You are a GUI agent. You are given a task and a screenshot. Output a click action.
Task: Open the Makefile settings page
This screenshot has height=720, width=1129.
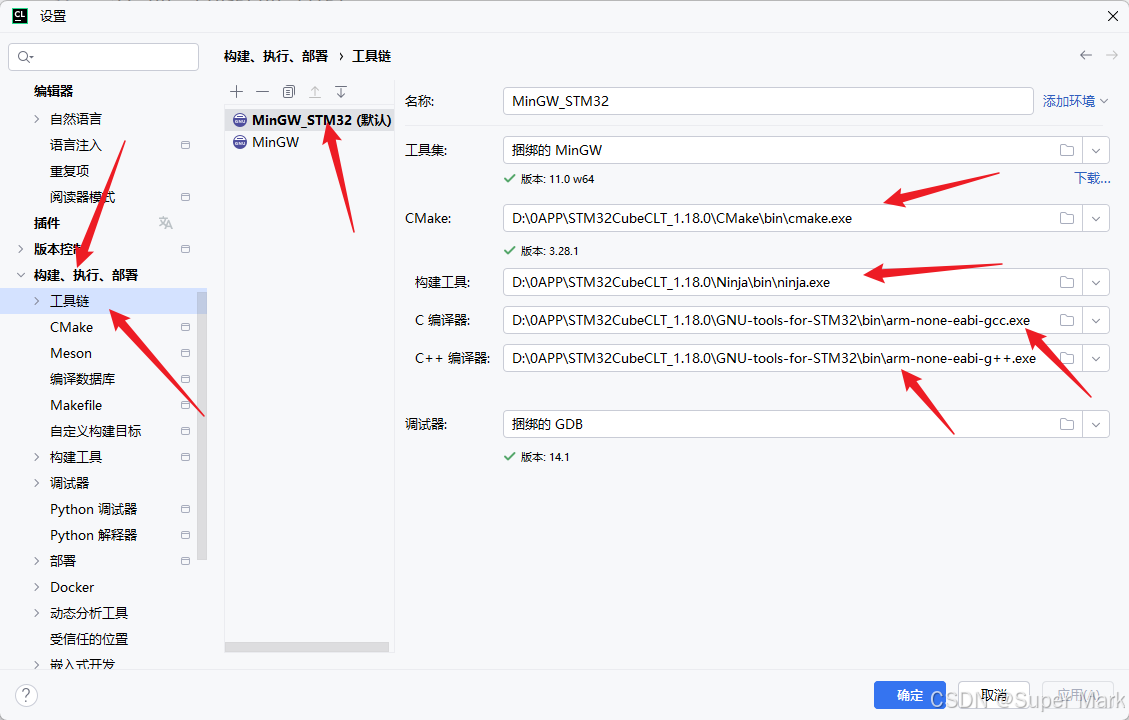click(x=76, y=405)
